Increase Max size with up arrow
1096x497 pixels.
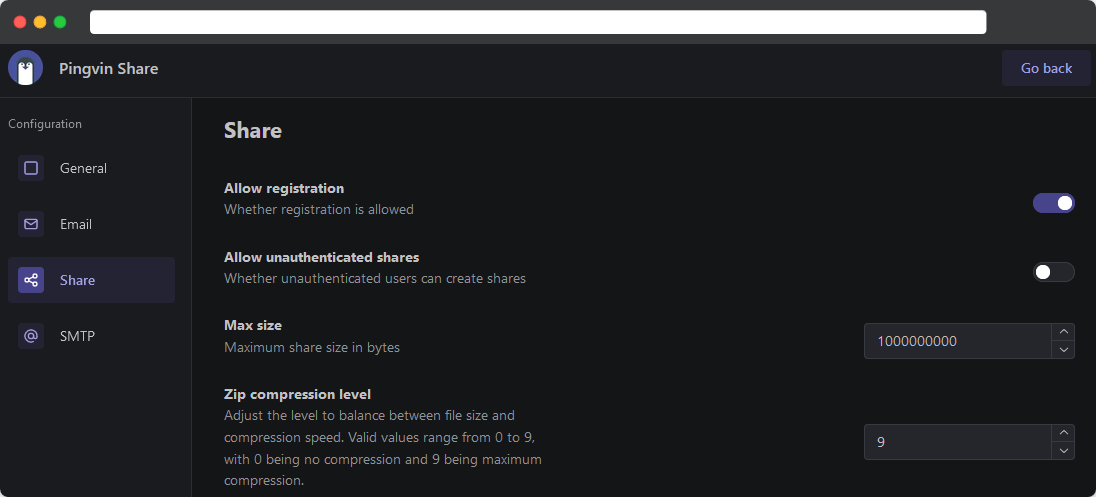[1063, 332]
